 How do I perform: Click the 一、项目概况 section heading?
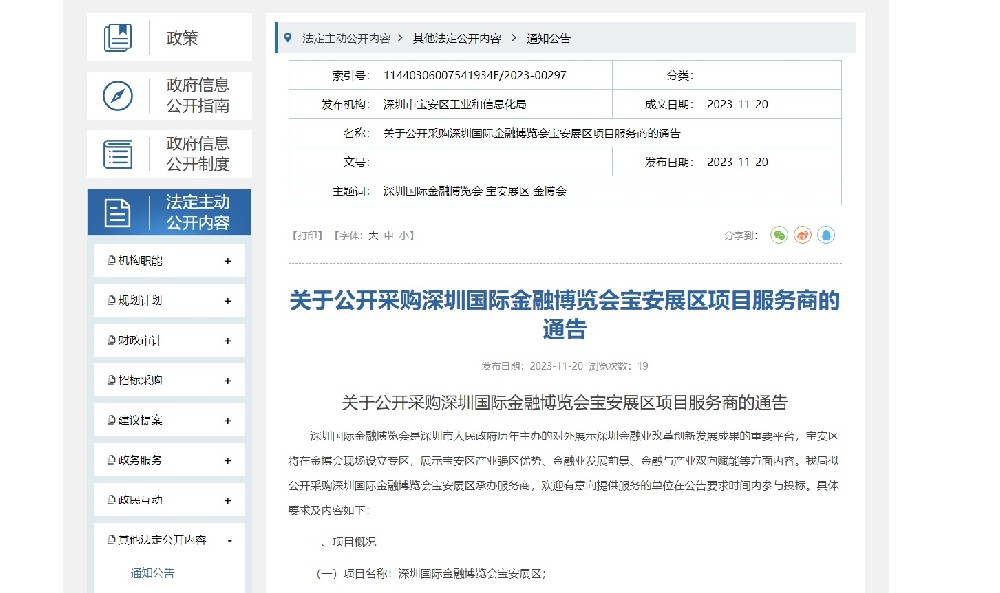point(349,541)
